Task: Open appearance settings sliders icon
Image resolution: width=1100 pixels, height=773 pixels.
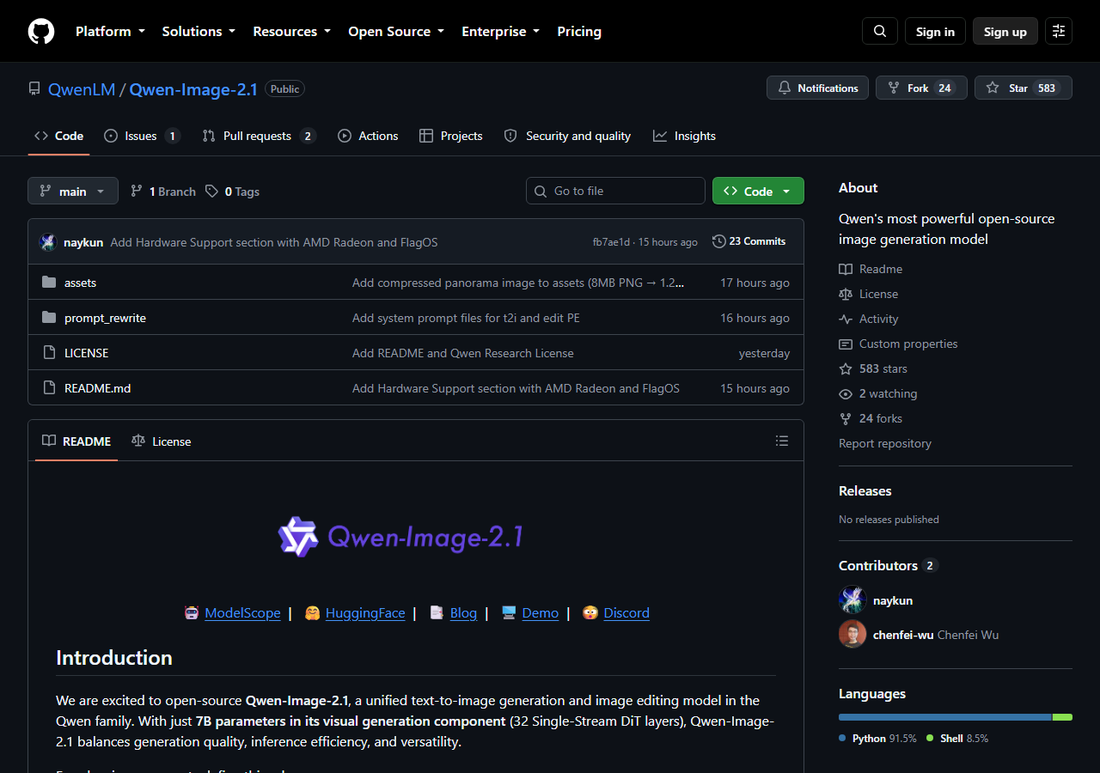Action: tap(1059, 32)
